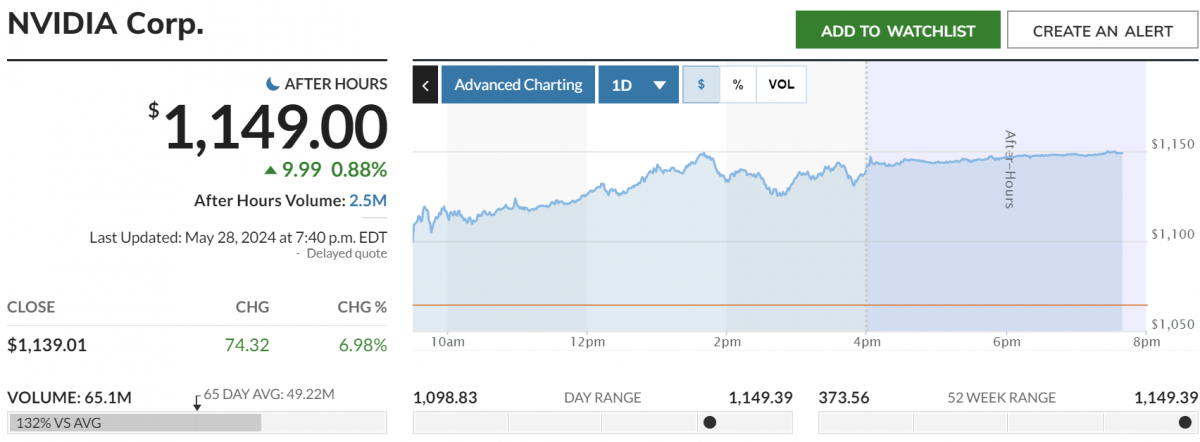The image size is (1200, 442).
Task: Create an alert for NVIDIA
Action: pos(1102,31)
